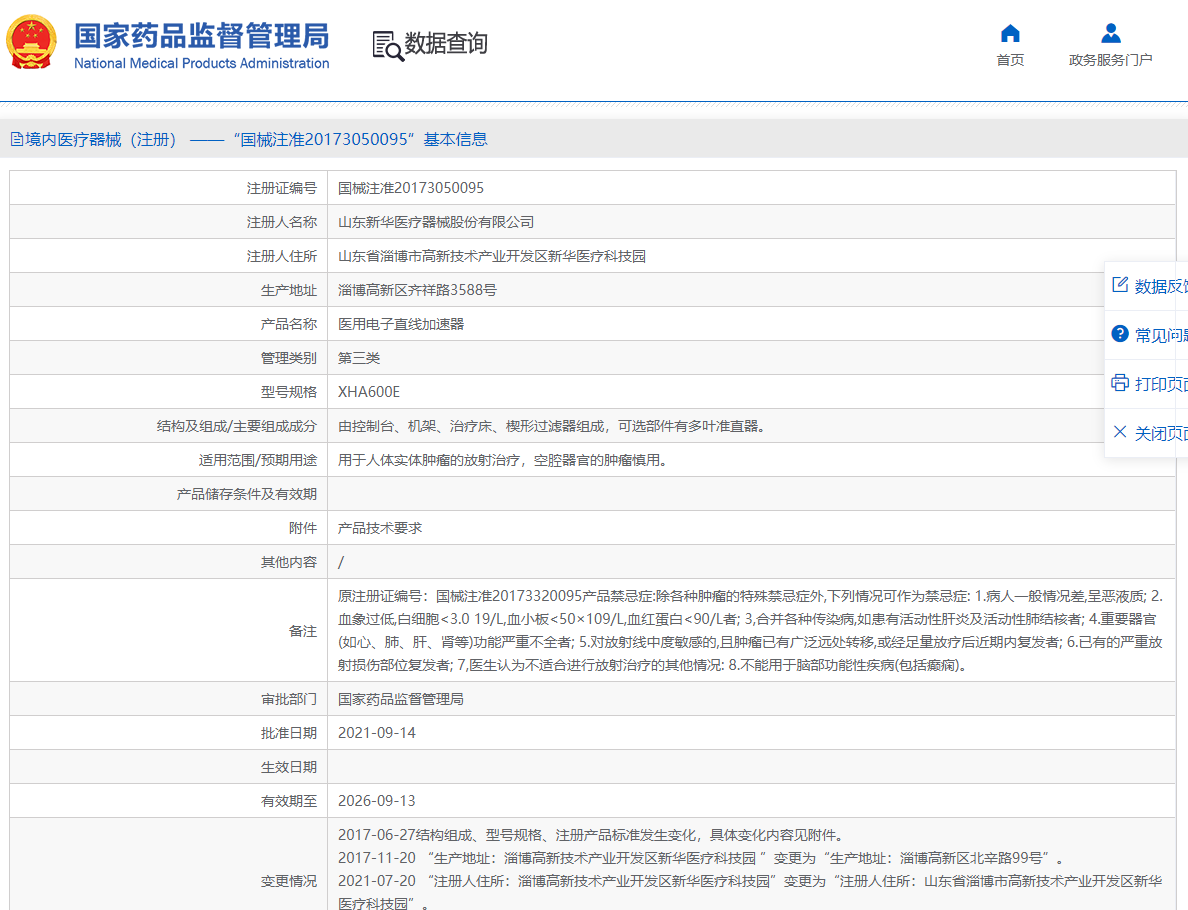Image resolution: width=1188 pixels, height=910 pixels.
Task: Click the 注册人住所 label
Action: (x=282, y=256)
